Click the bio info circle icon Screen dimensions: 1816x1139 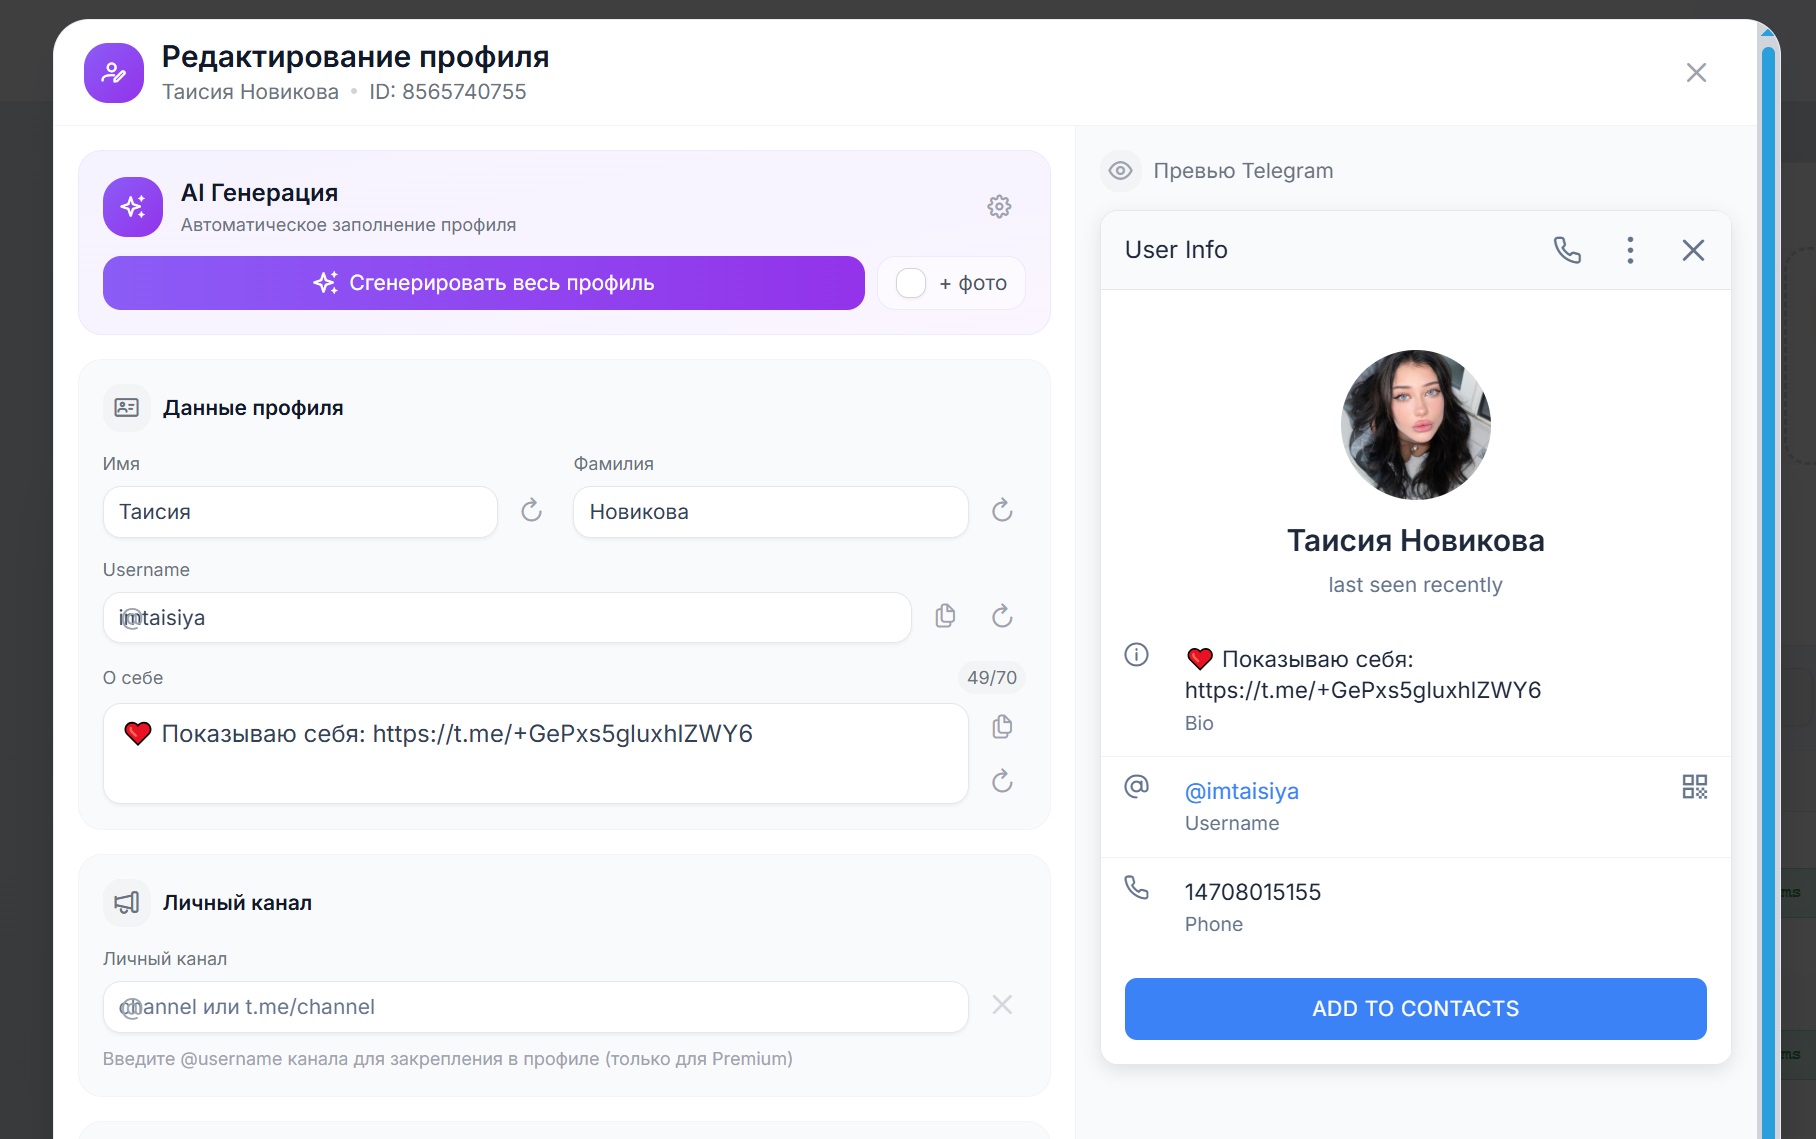1137,655
